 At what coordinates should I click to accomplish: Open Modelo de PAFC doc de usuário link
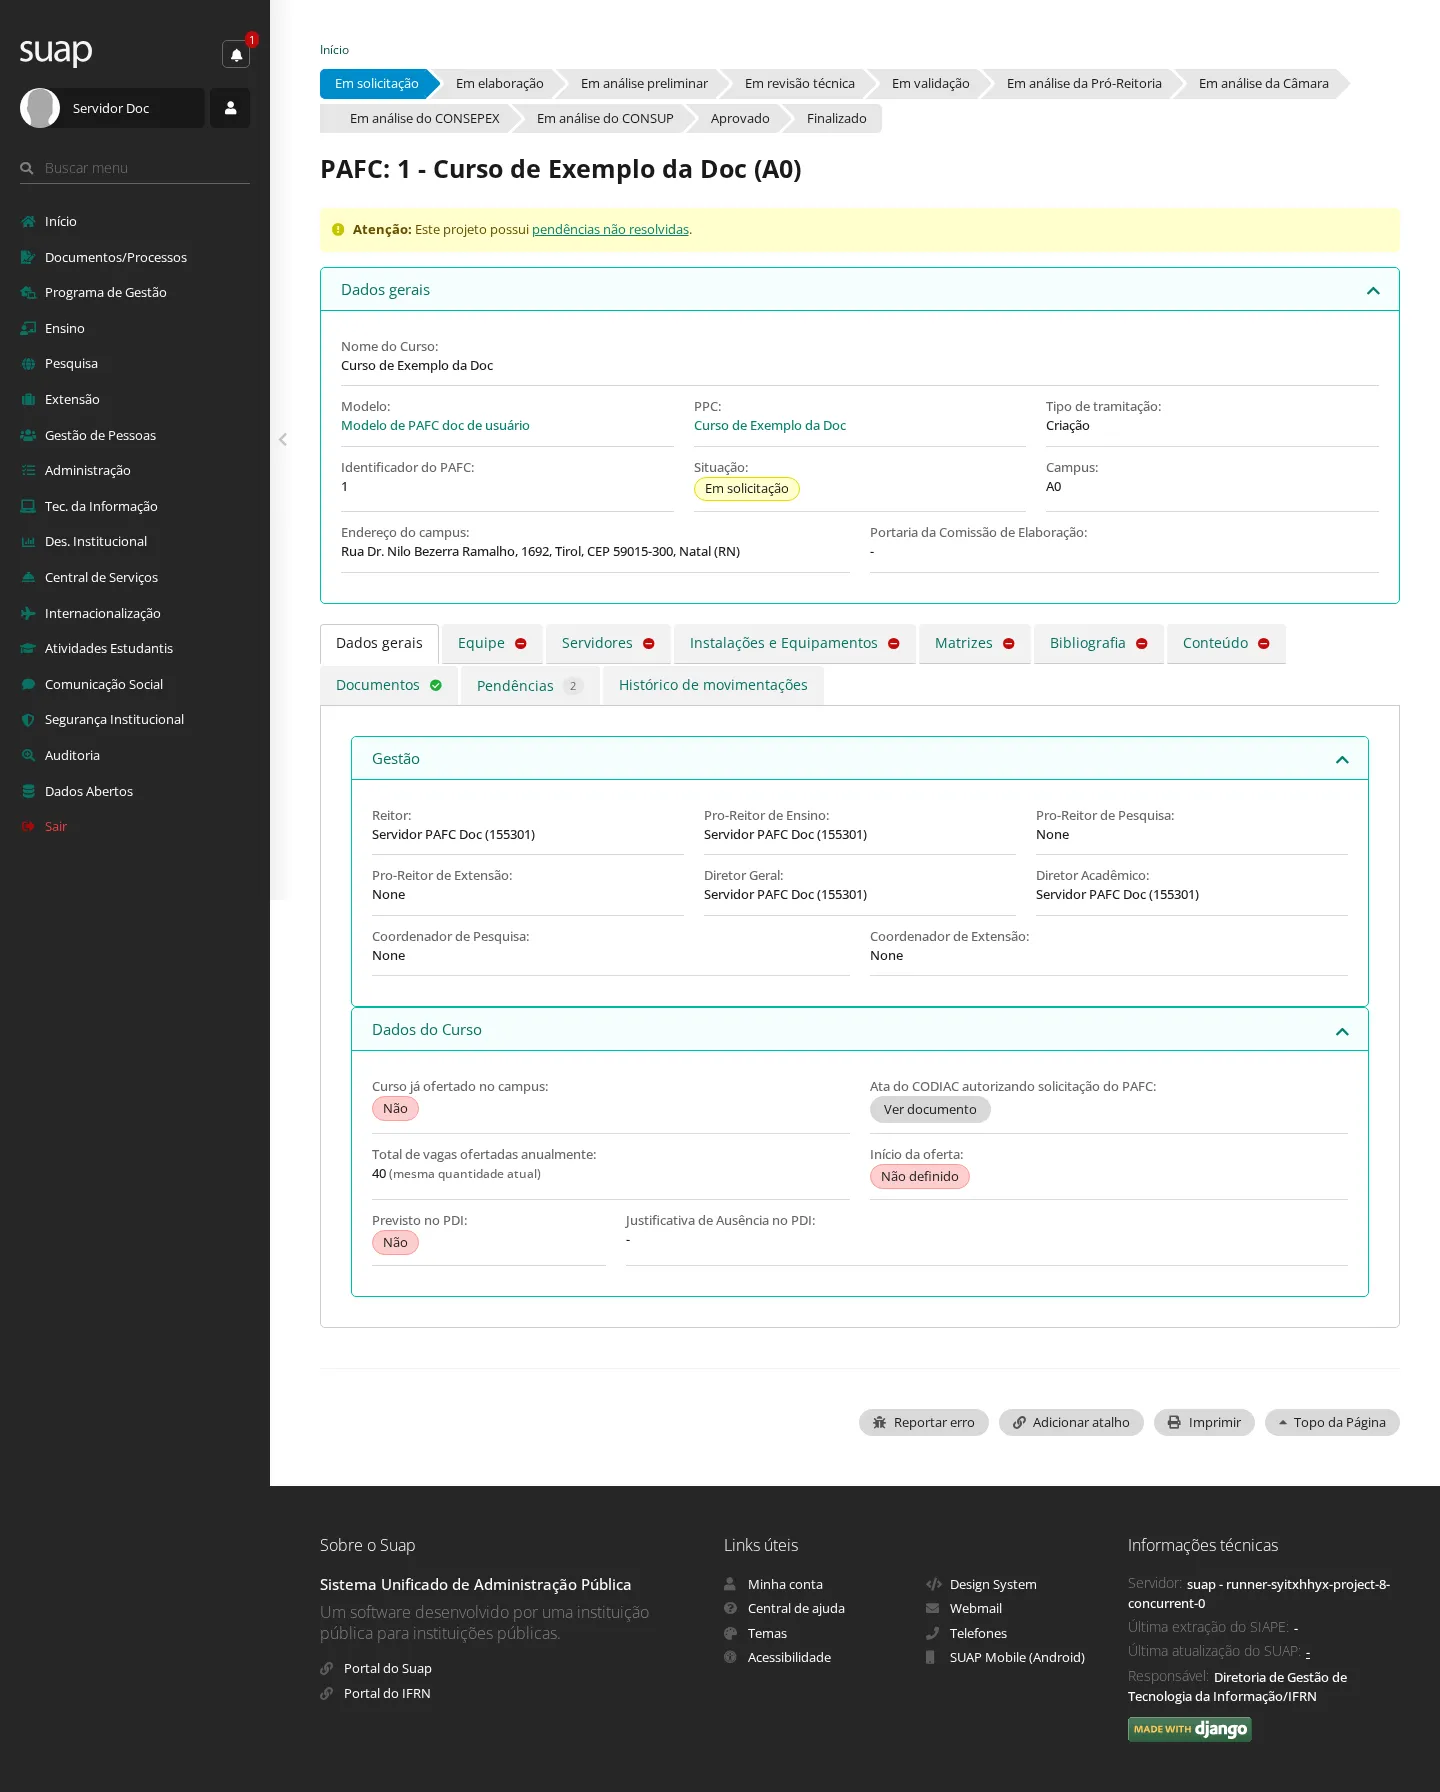coord(435,425)
